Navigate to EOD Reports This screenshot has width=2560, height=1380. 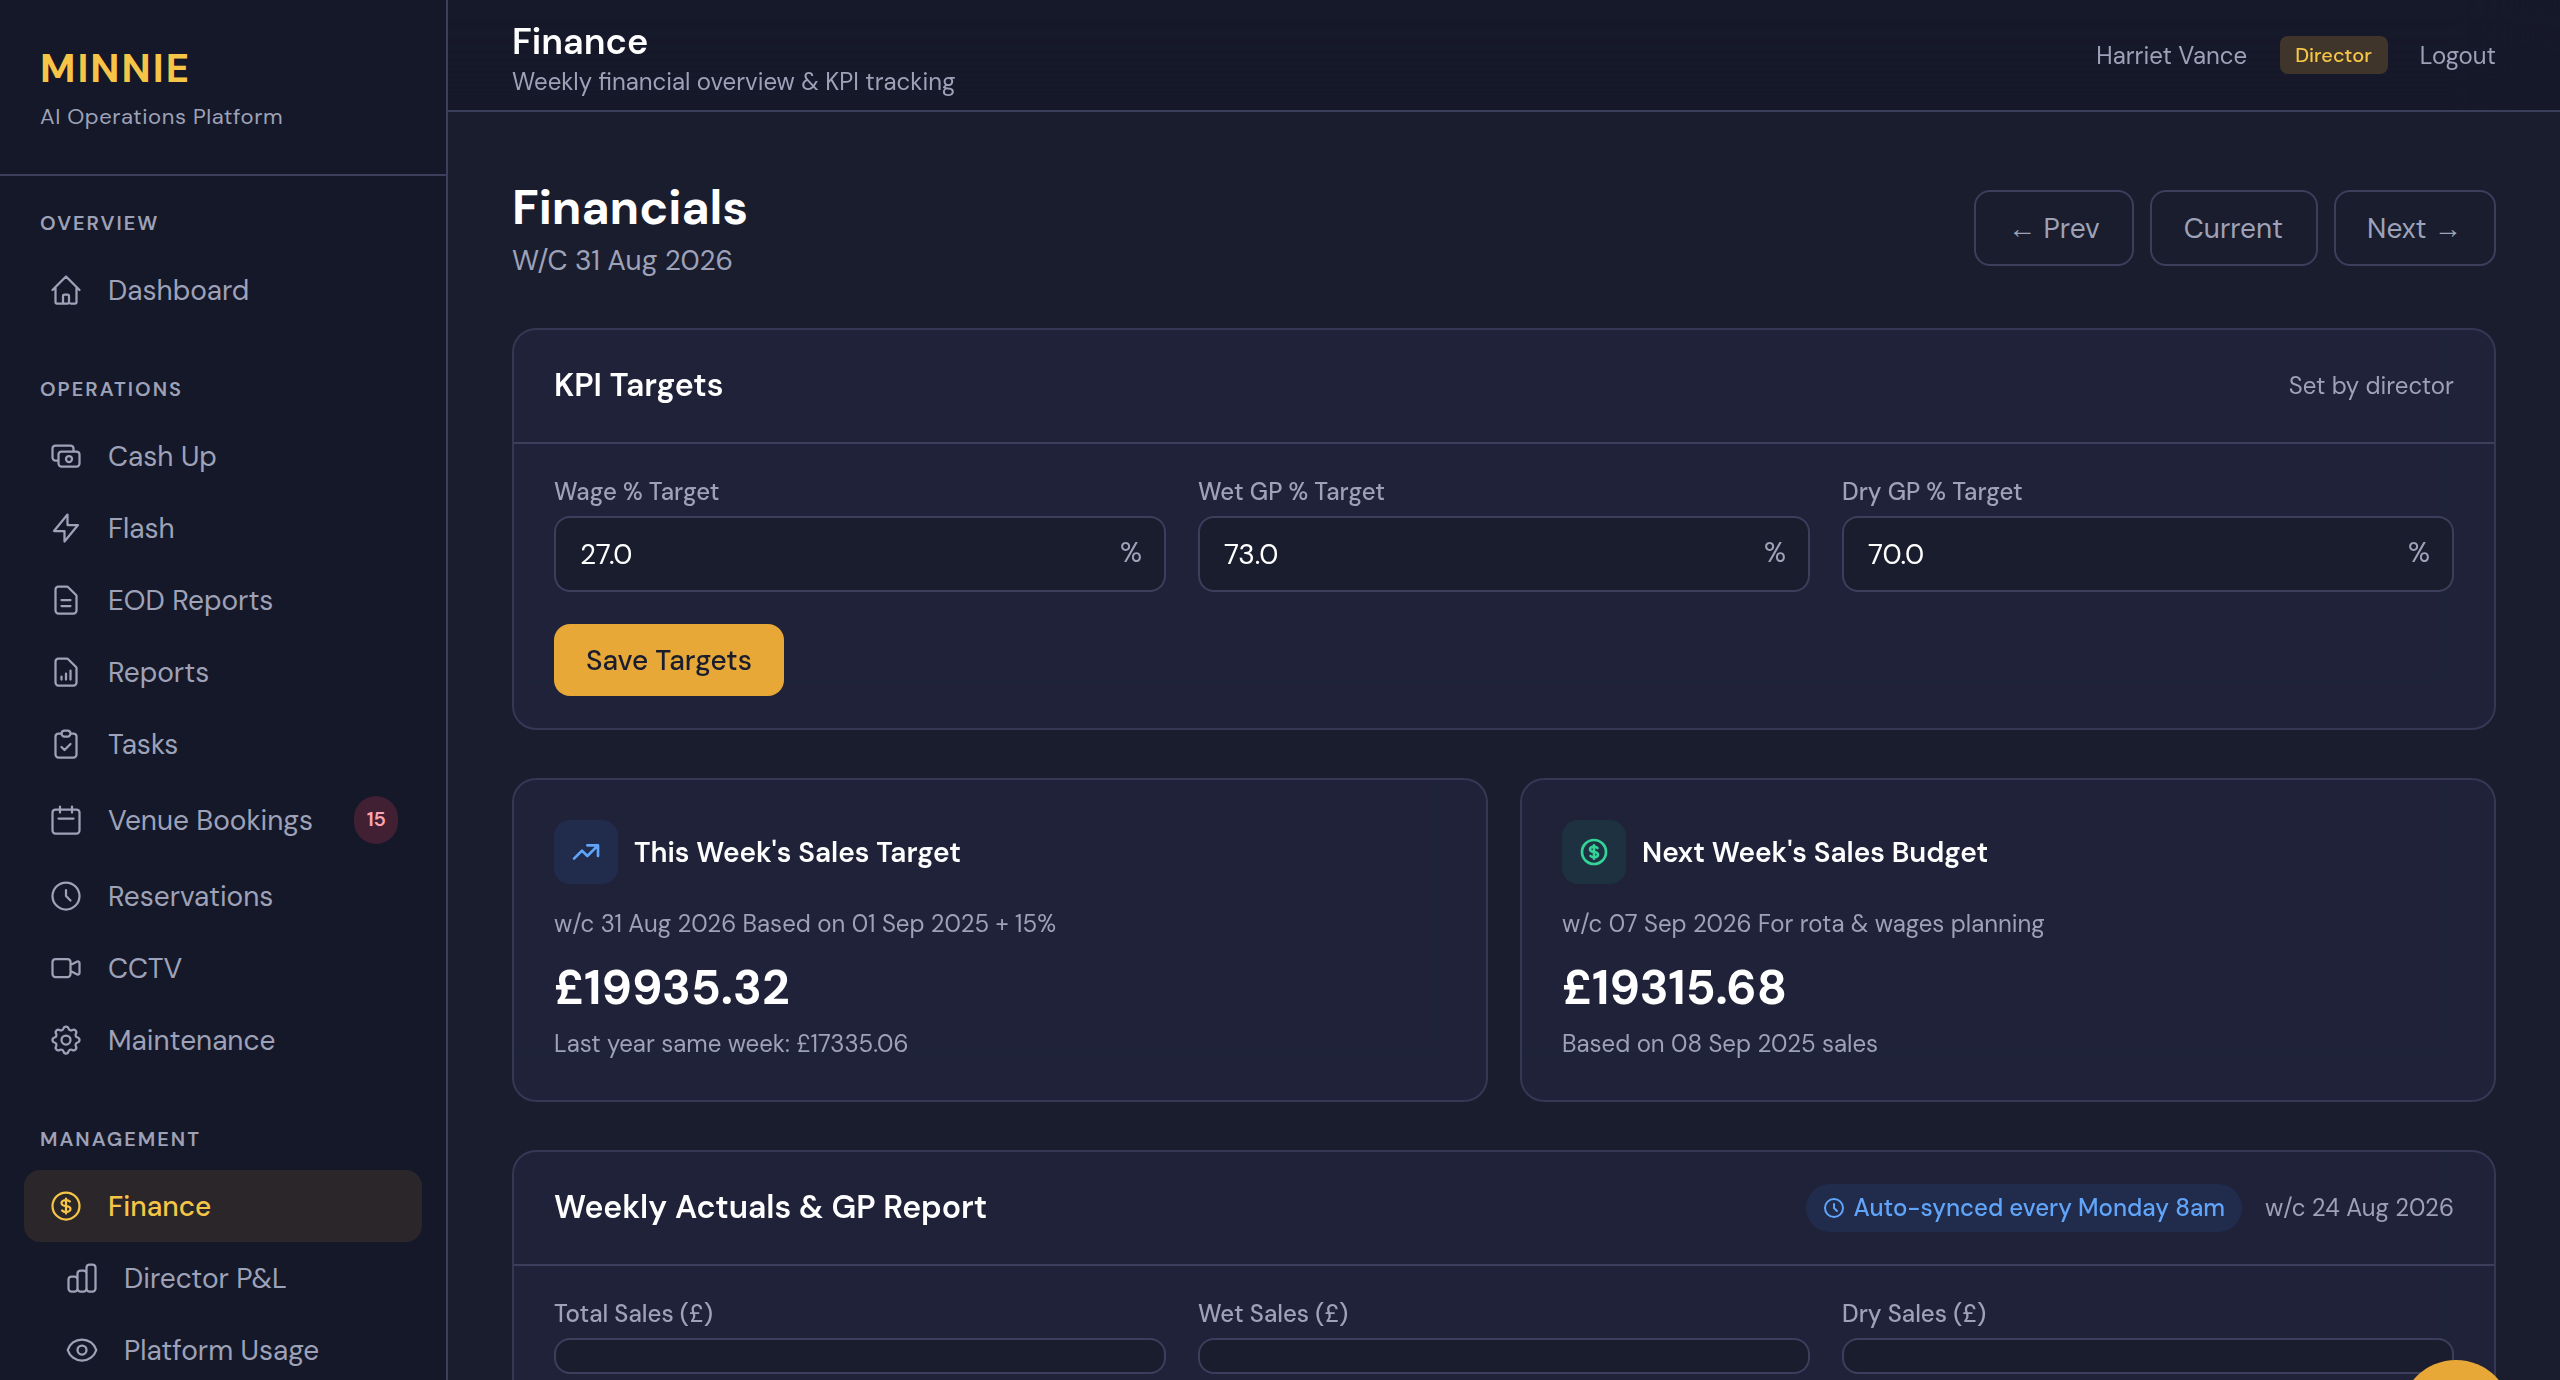[223, 600]
